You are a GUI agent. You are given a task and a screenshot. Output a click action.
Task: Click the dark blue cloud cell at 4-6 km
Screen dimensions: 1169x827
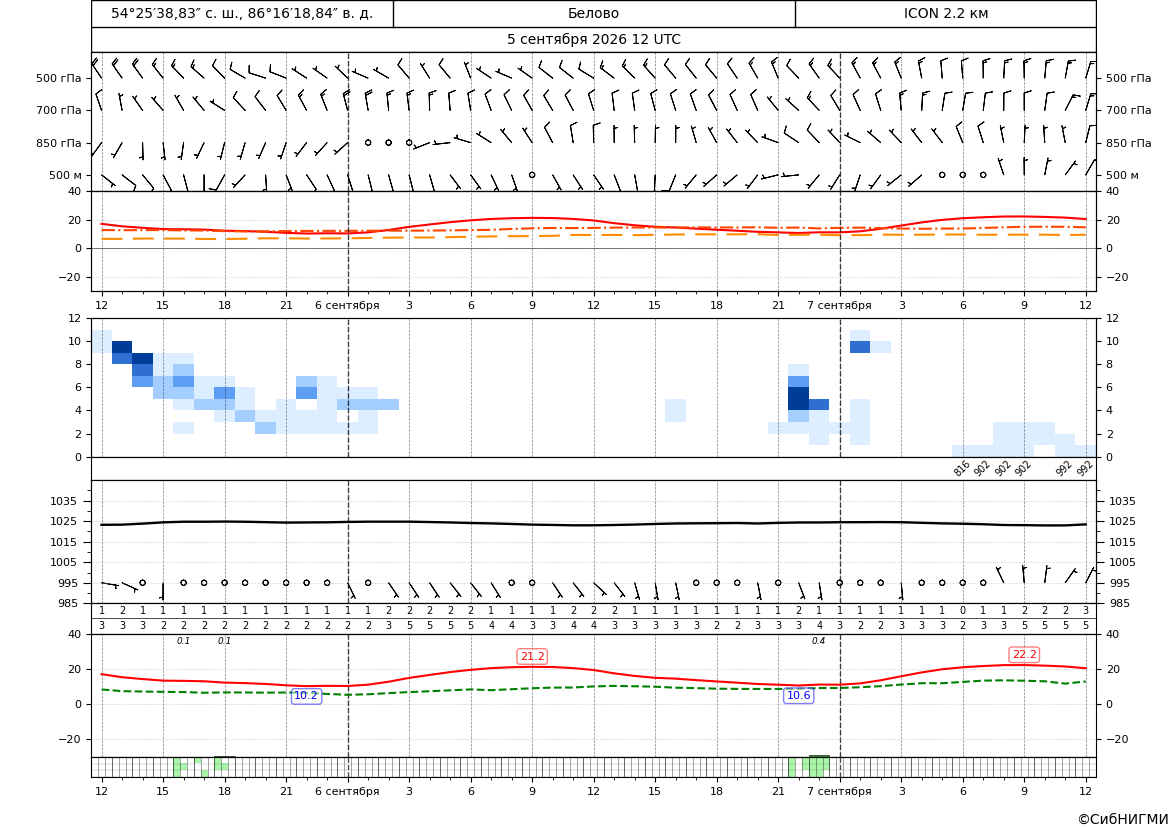point(798,398)
